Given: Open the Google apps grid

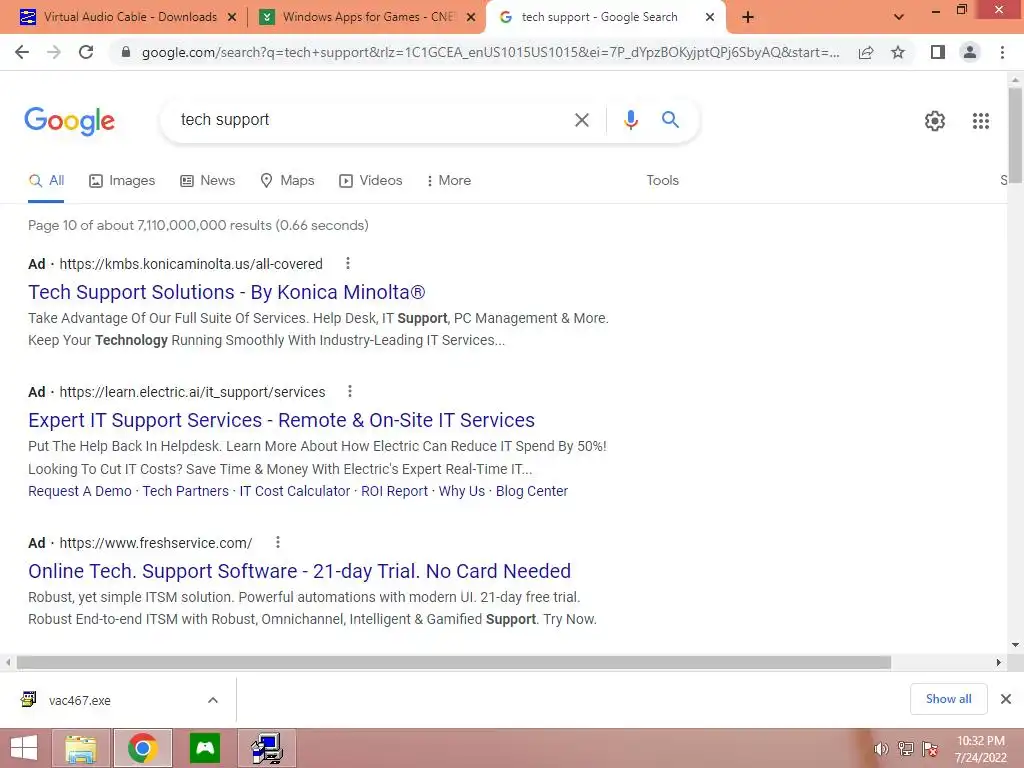Looking at the screenshot, I should point(981,121).
